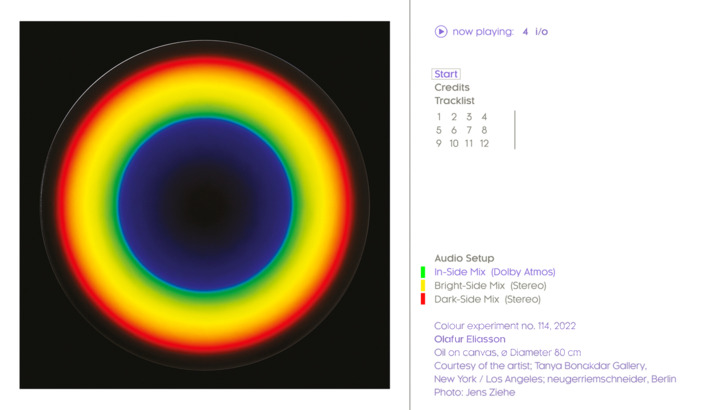Select track 8 in the tracklist

point(484,130)
